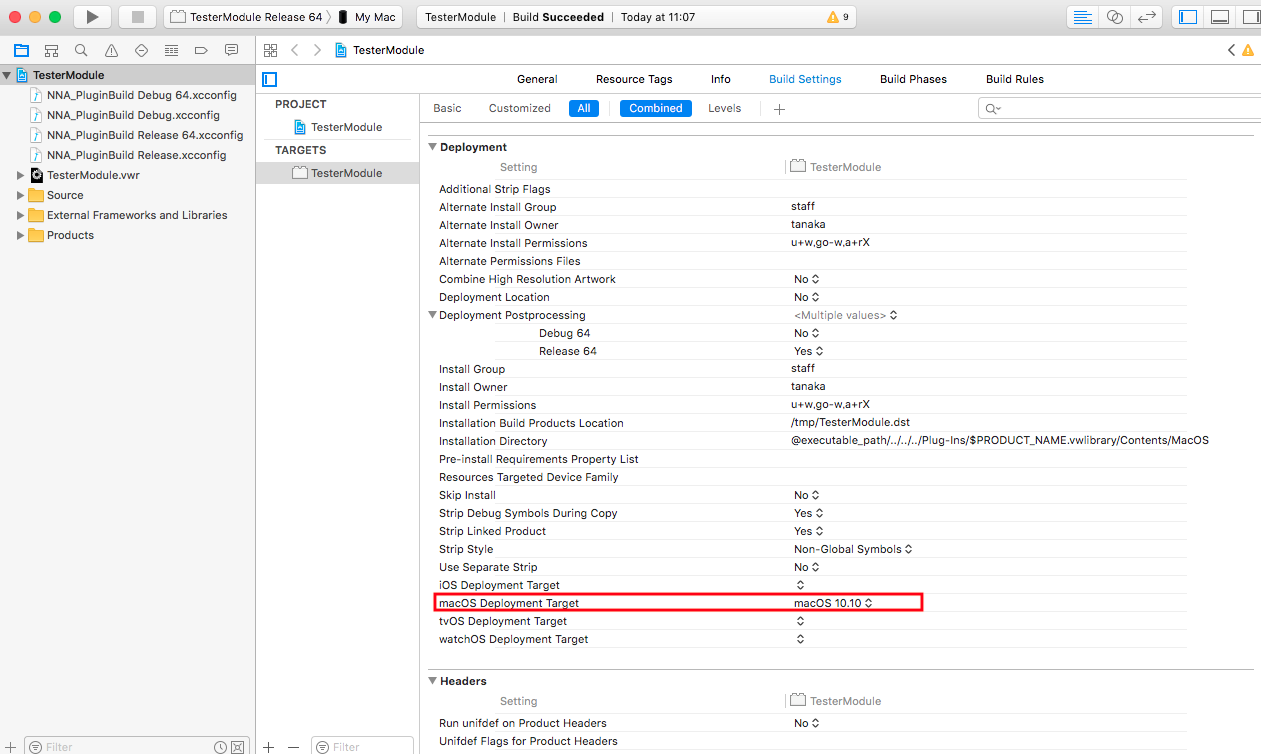
Task: Collapse the Headers settings section
Action: click(433, 681)
